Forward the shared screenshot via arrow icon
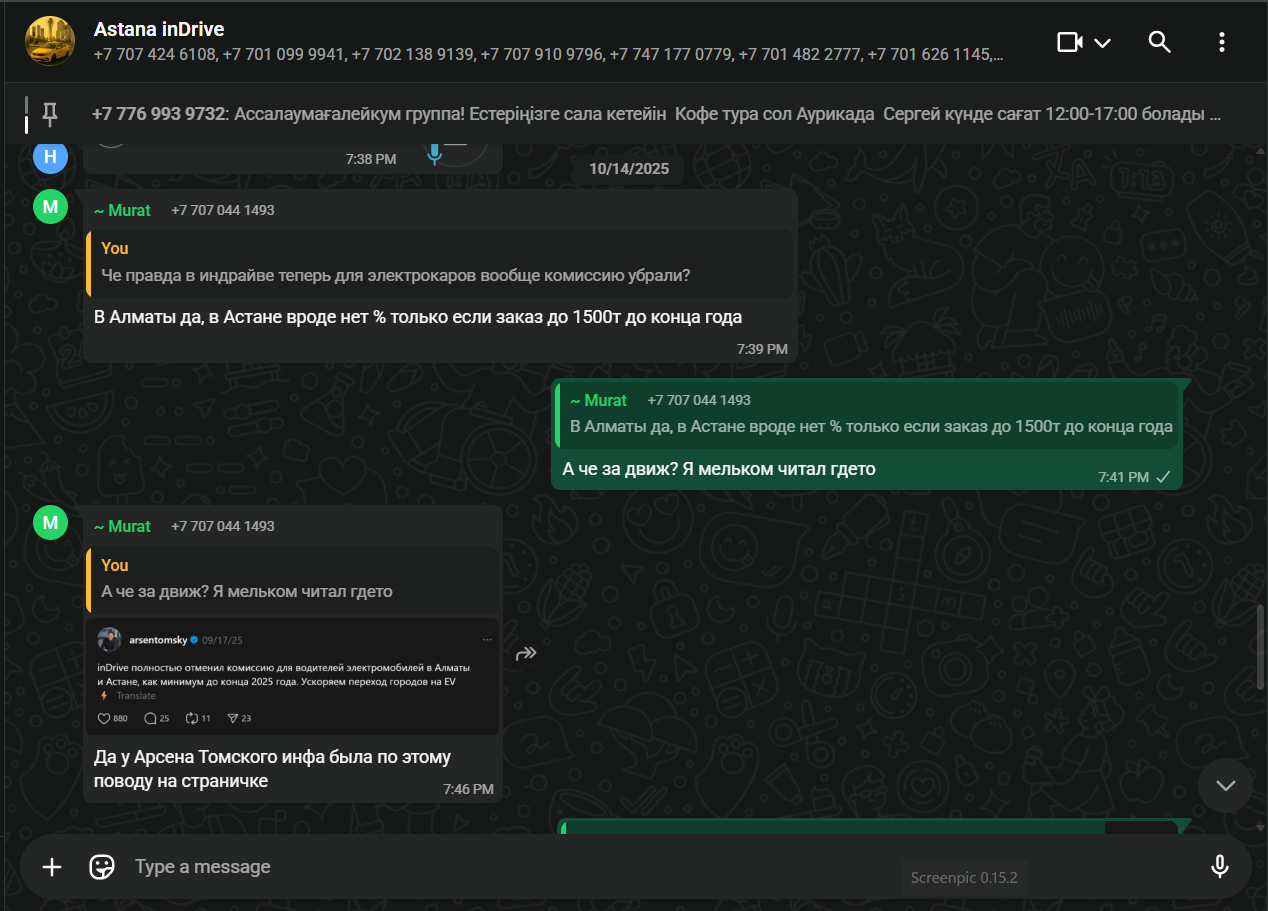1268x911 pixels. [526, 654]
